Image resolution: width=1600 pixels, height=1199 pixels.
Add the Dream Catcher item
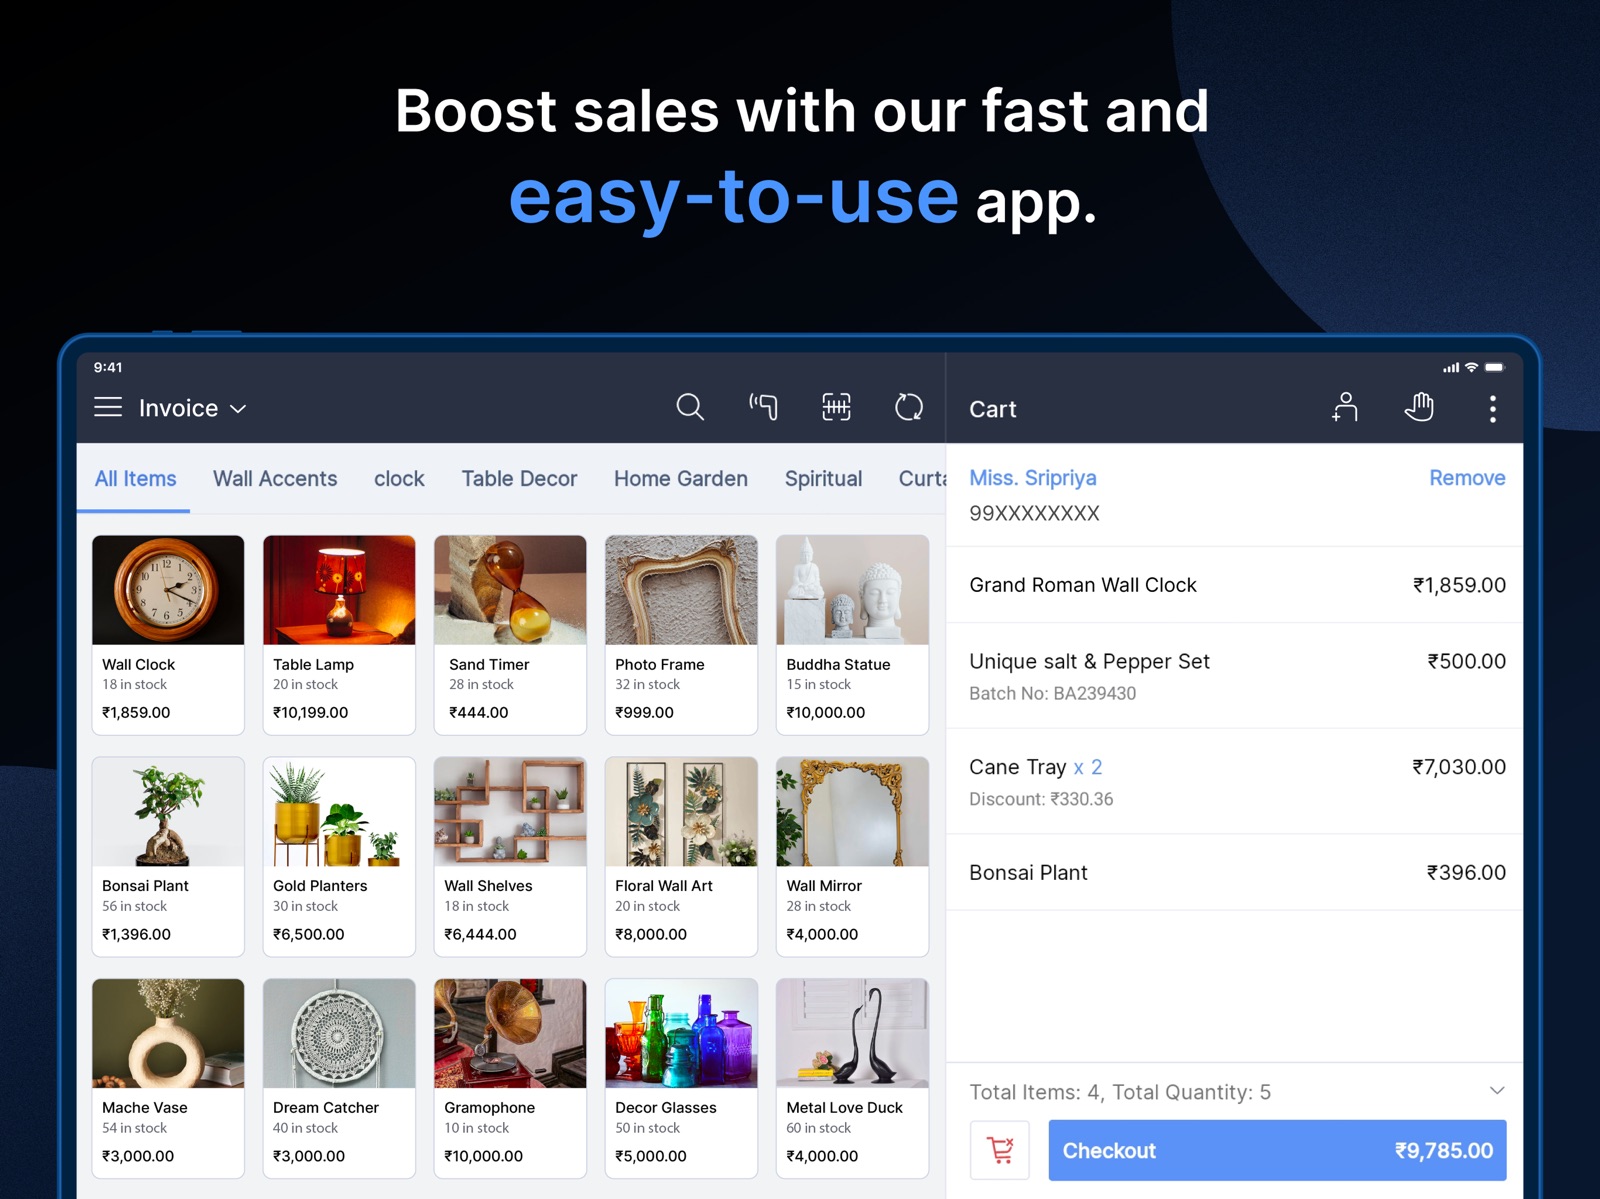(x=339, y=1079)
